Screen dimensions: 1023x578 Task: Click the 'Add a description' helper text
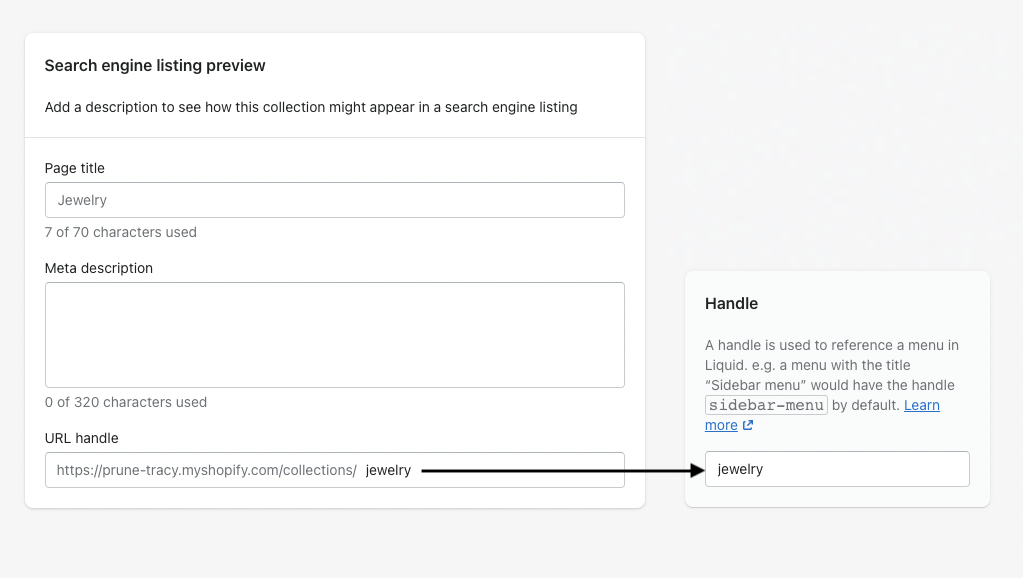311,107
